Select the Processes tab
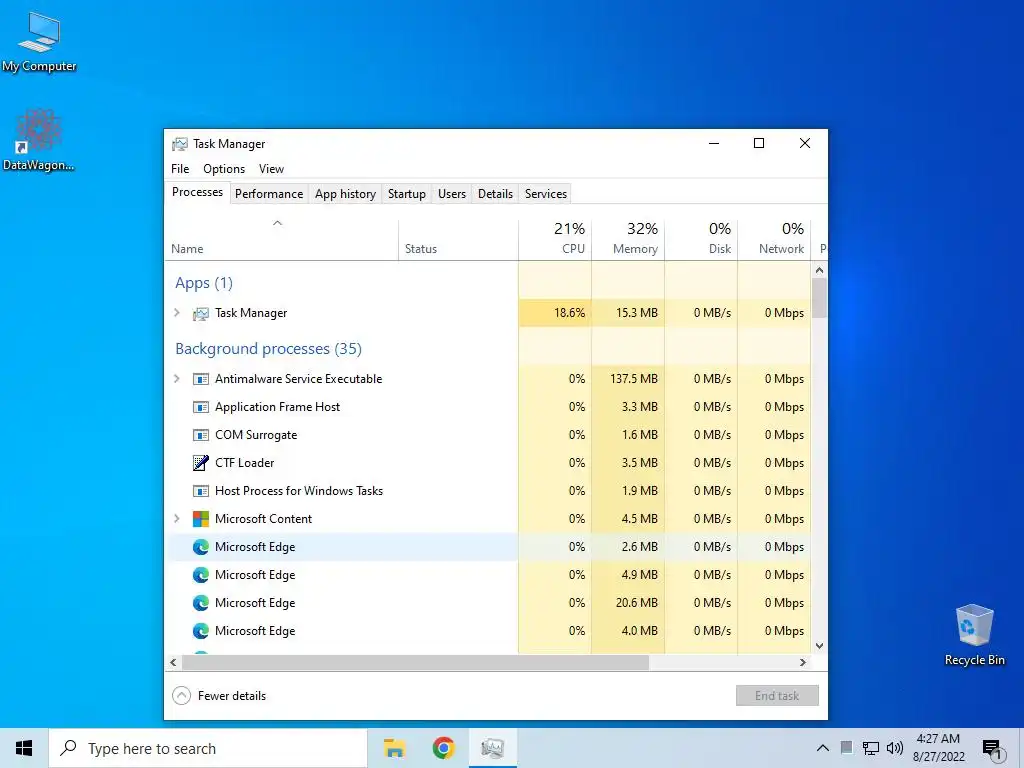 click(197, 192)
